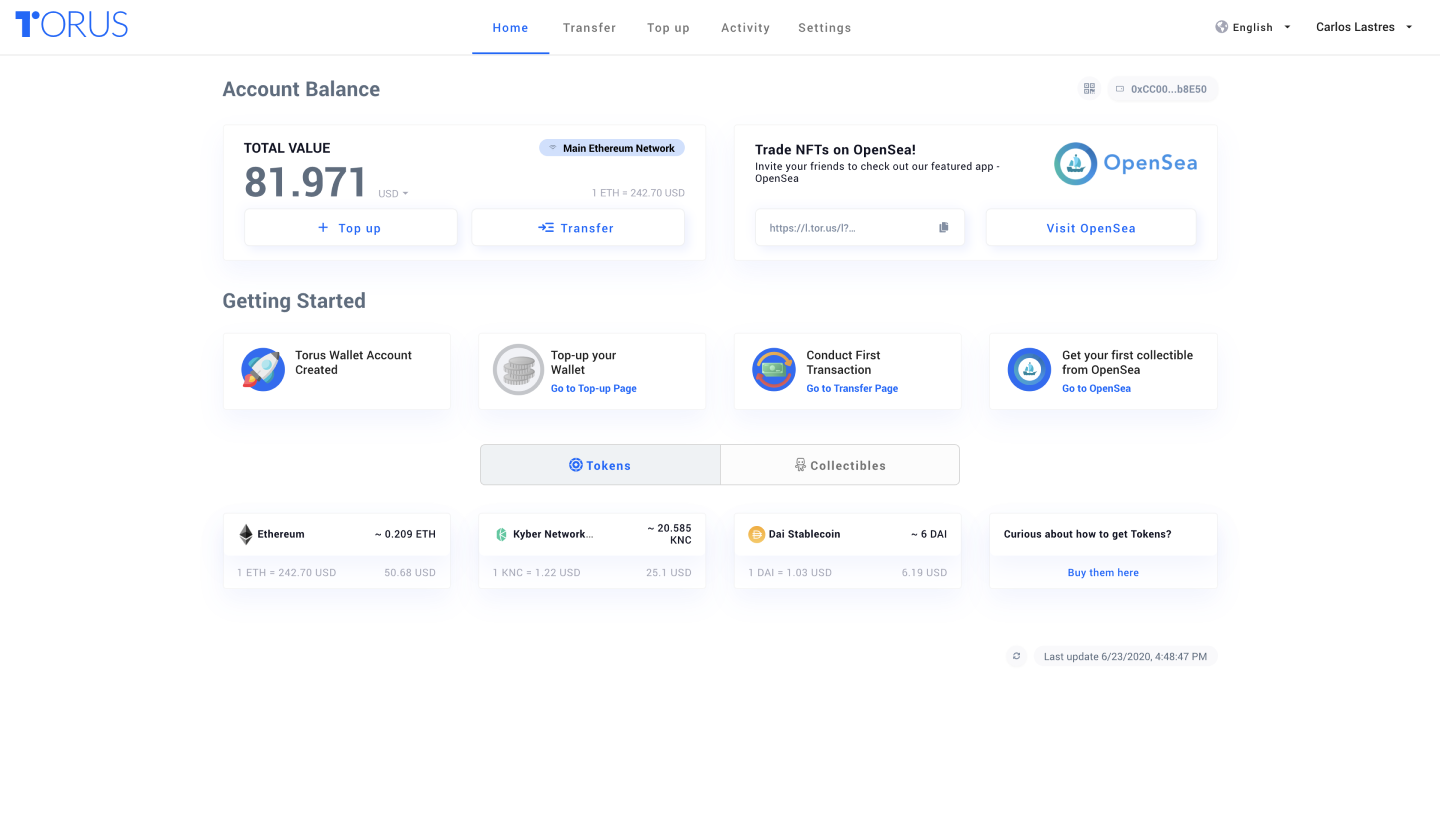Click the globe language icon
The width and height of the screenshot is (1440, 830).
[1222, 27]
